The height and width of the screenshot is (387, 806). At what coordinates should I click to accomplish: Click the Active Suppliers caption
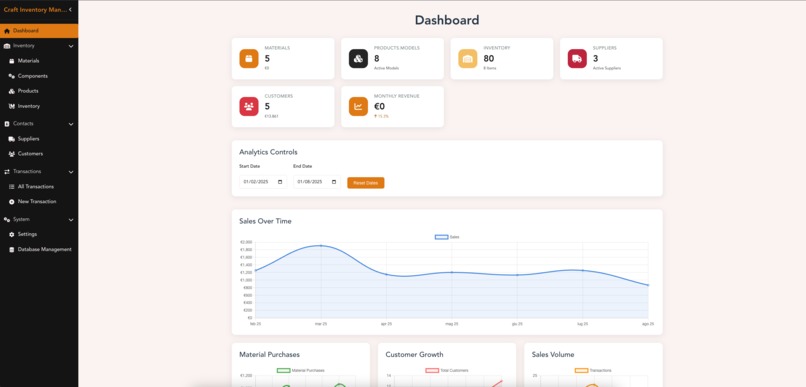[x=607, y=68]
